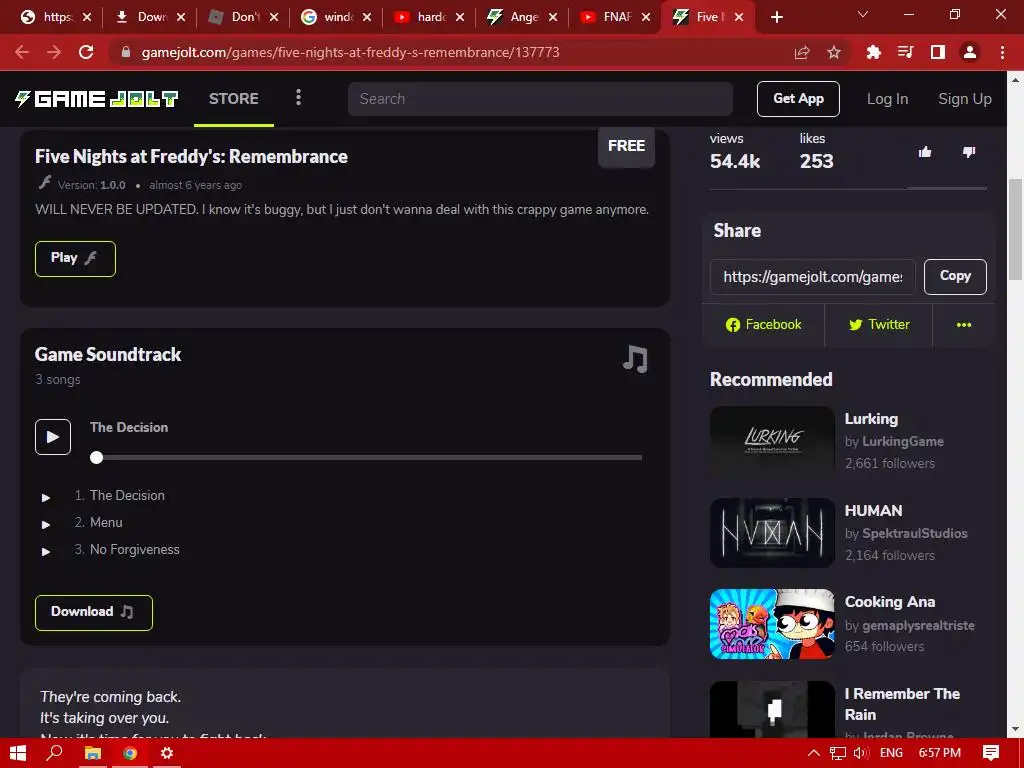Open the notification center icon
This screenshot has width=1024, height=768.
pyautogui.click(x=991, y=754)
